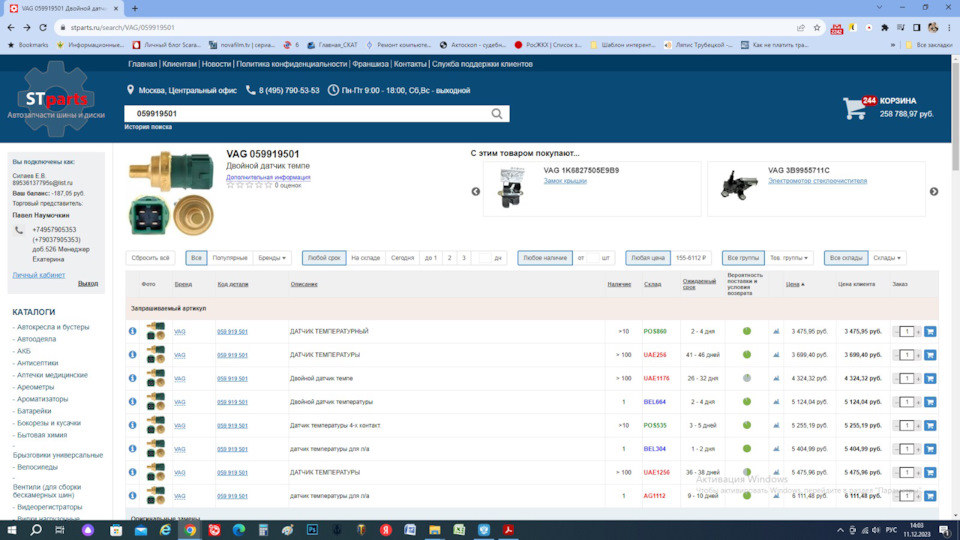Open Windows taskbar search
The width and height of the screenshot is (960, 540).
pyautogui.click(x=36, y=530)
